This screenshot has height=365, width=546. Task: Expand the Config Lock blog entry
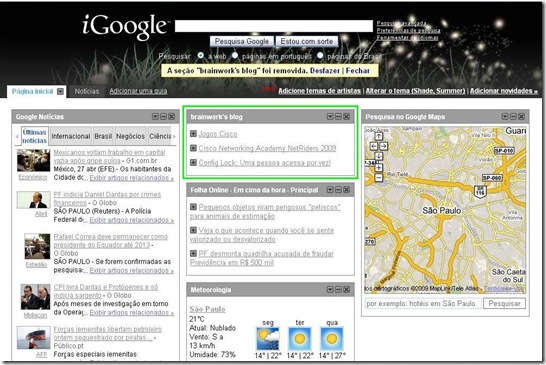[x=193, y=162]
